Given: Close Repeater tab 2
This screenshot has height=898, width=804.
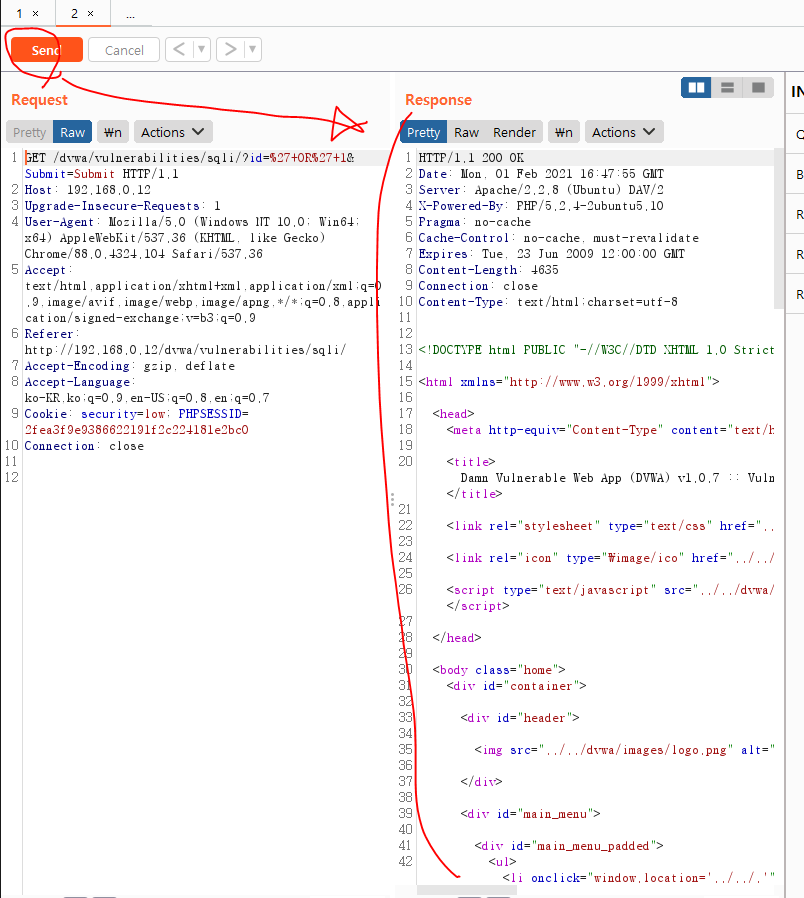Looking at the screenshot, I should 90,13.
